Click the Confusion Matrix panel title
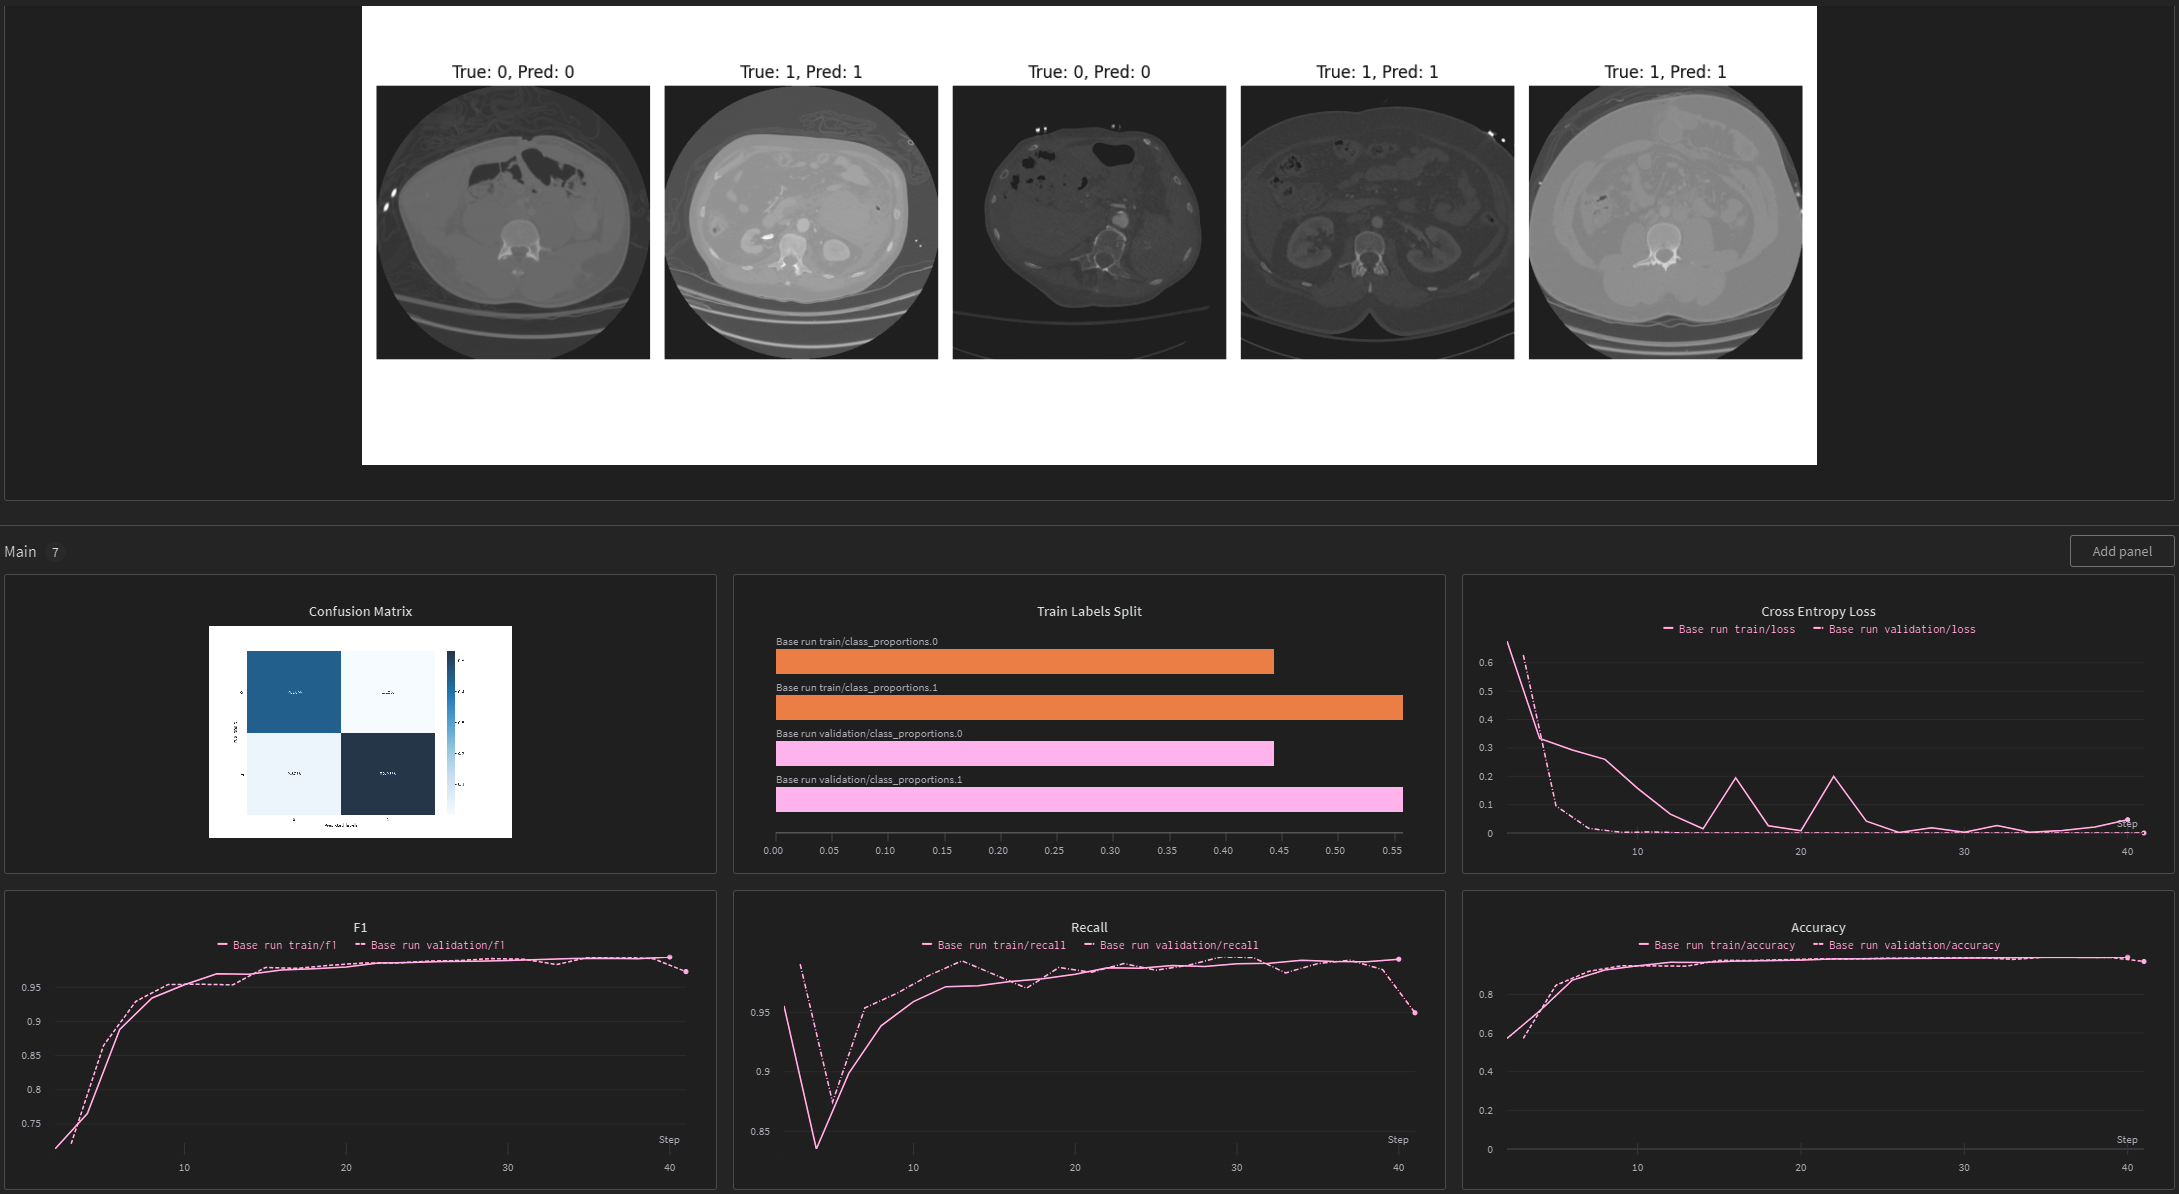The image size is (2179, 1194). click(360, 611)
